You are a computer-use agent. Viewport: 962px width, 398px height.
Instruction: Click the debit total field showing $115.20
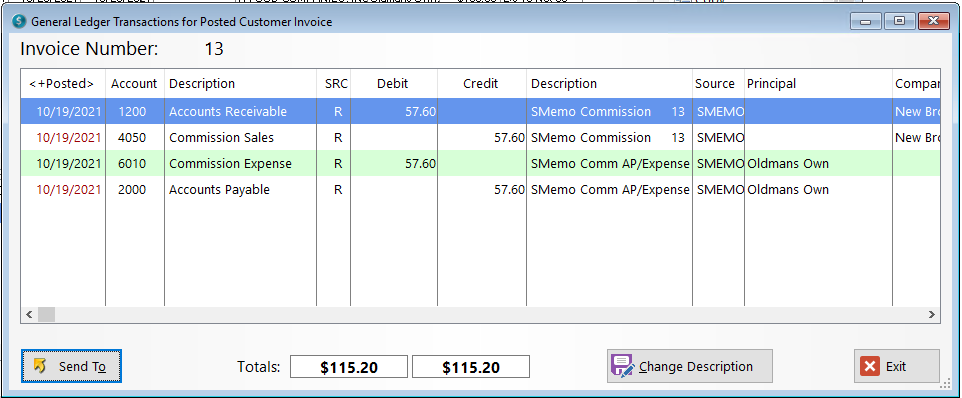click(x=348, y=367)
